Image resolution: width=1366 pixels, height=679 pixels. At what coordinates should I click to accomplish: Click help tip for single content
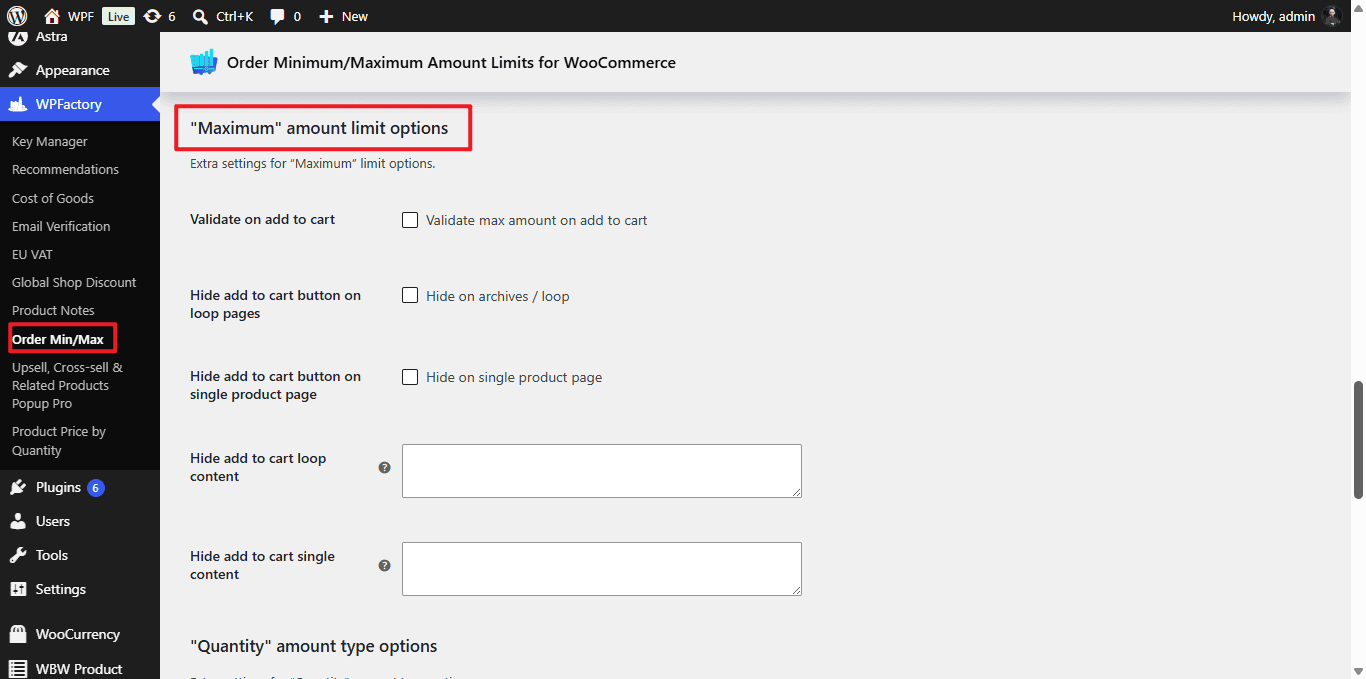click(x=384, y=565)
